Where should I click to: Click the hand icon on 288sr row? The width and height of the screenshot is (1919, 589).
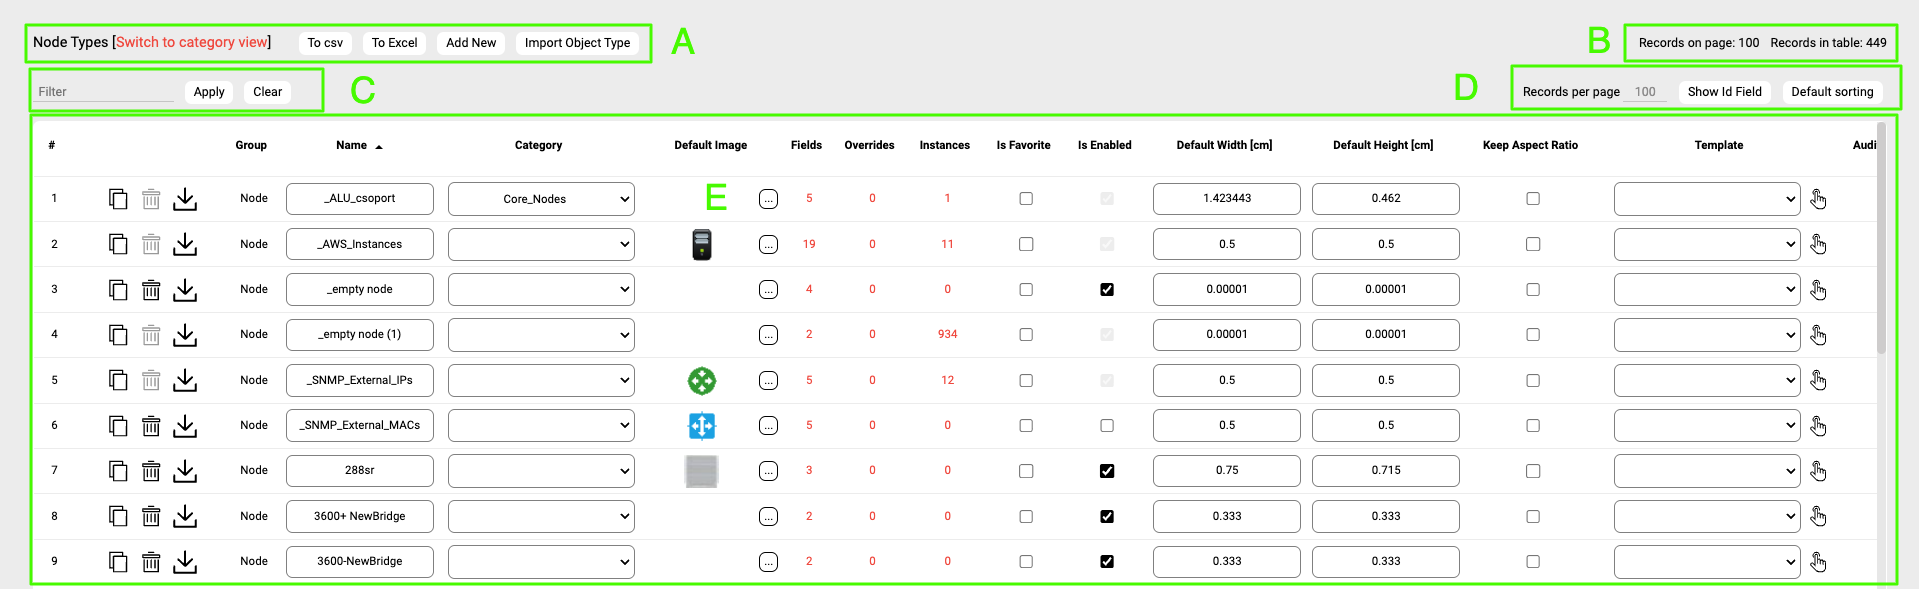coord(1818,471)
